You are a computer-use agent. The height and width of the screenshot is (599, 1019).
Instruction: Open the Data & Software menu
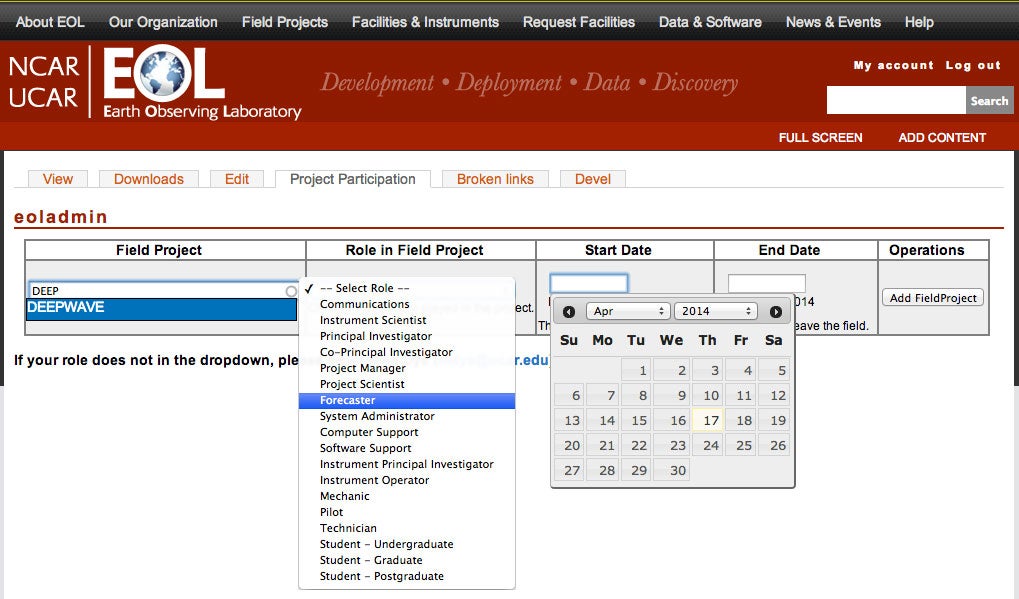(x=710, y=22)
